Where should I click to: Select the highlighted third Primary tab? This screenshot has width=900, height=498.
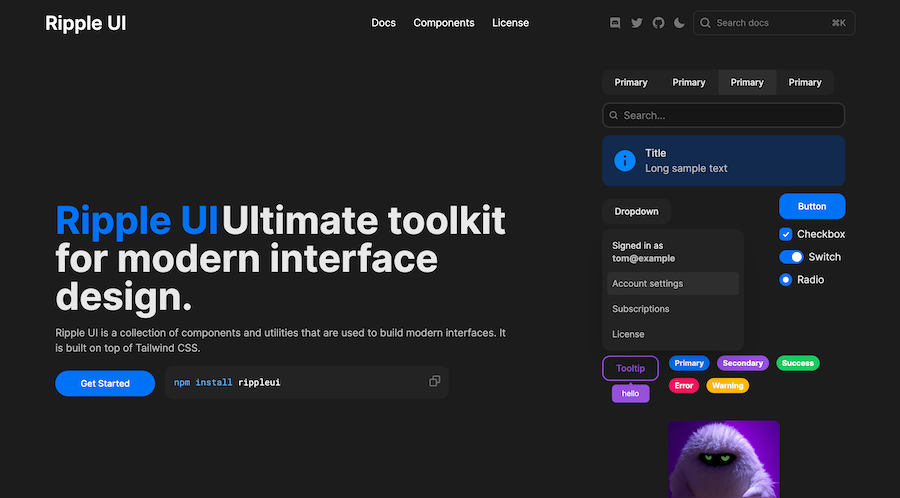[747, 82]
